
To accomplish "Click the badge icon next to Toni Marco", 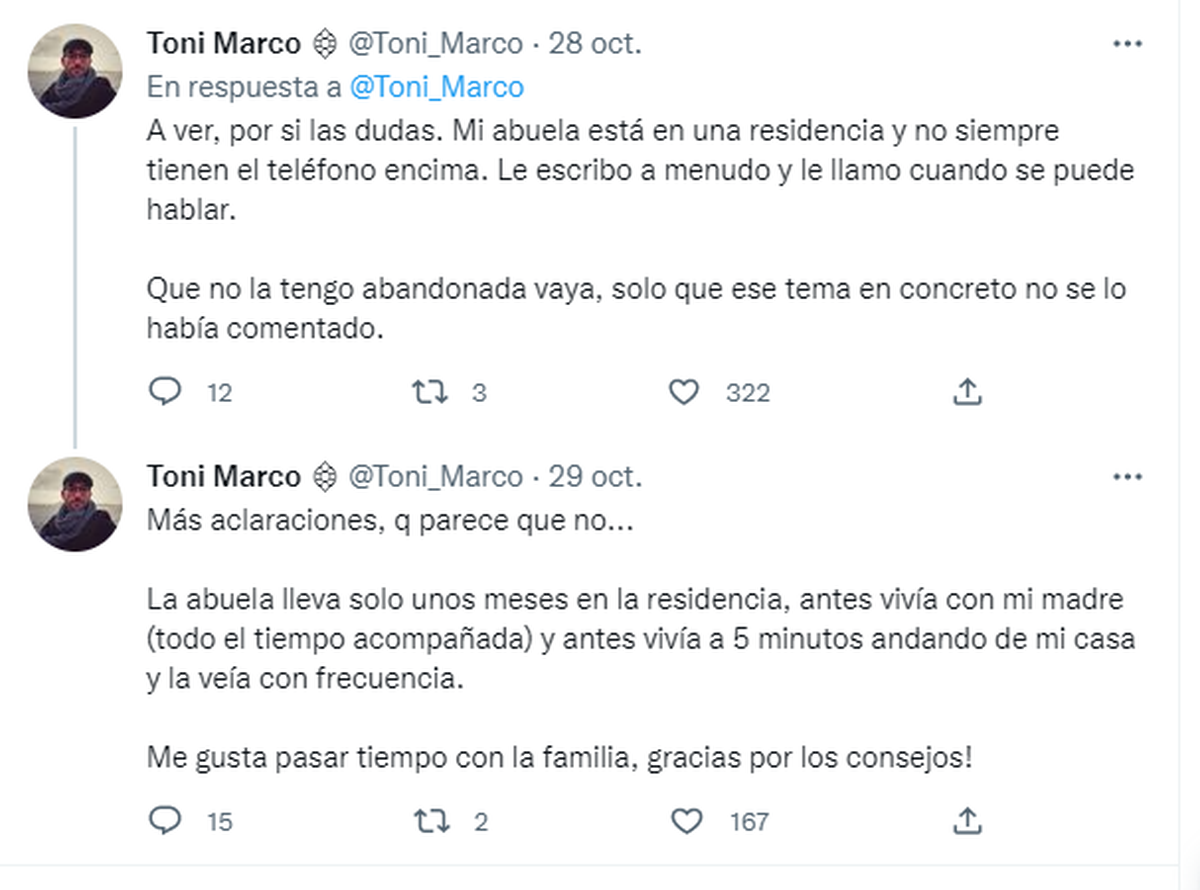I will click(x=327, y=43).
